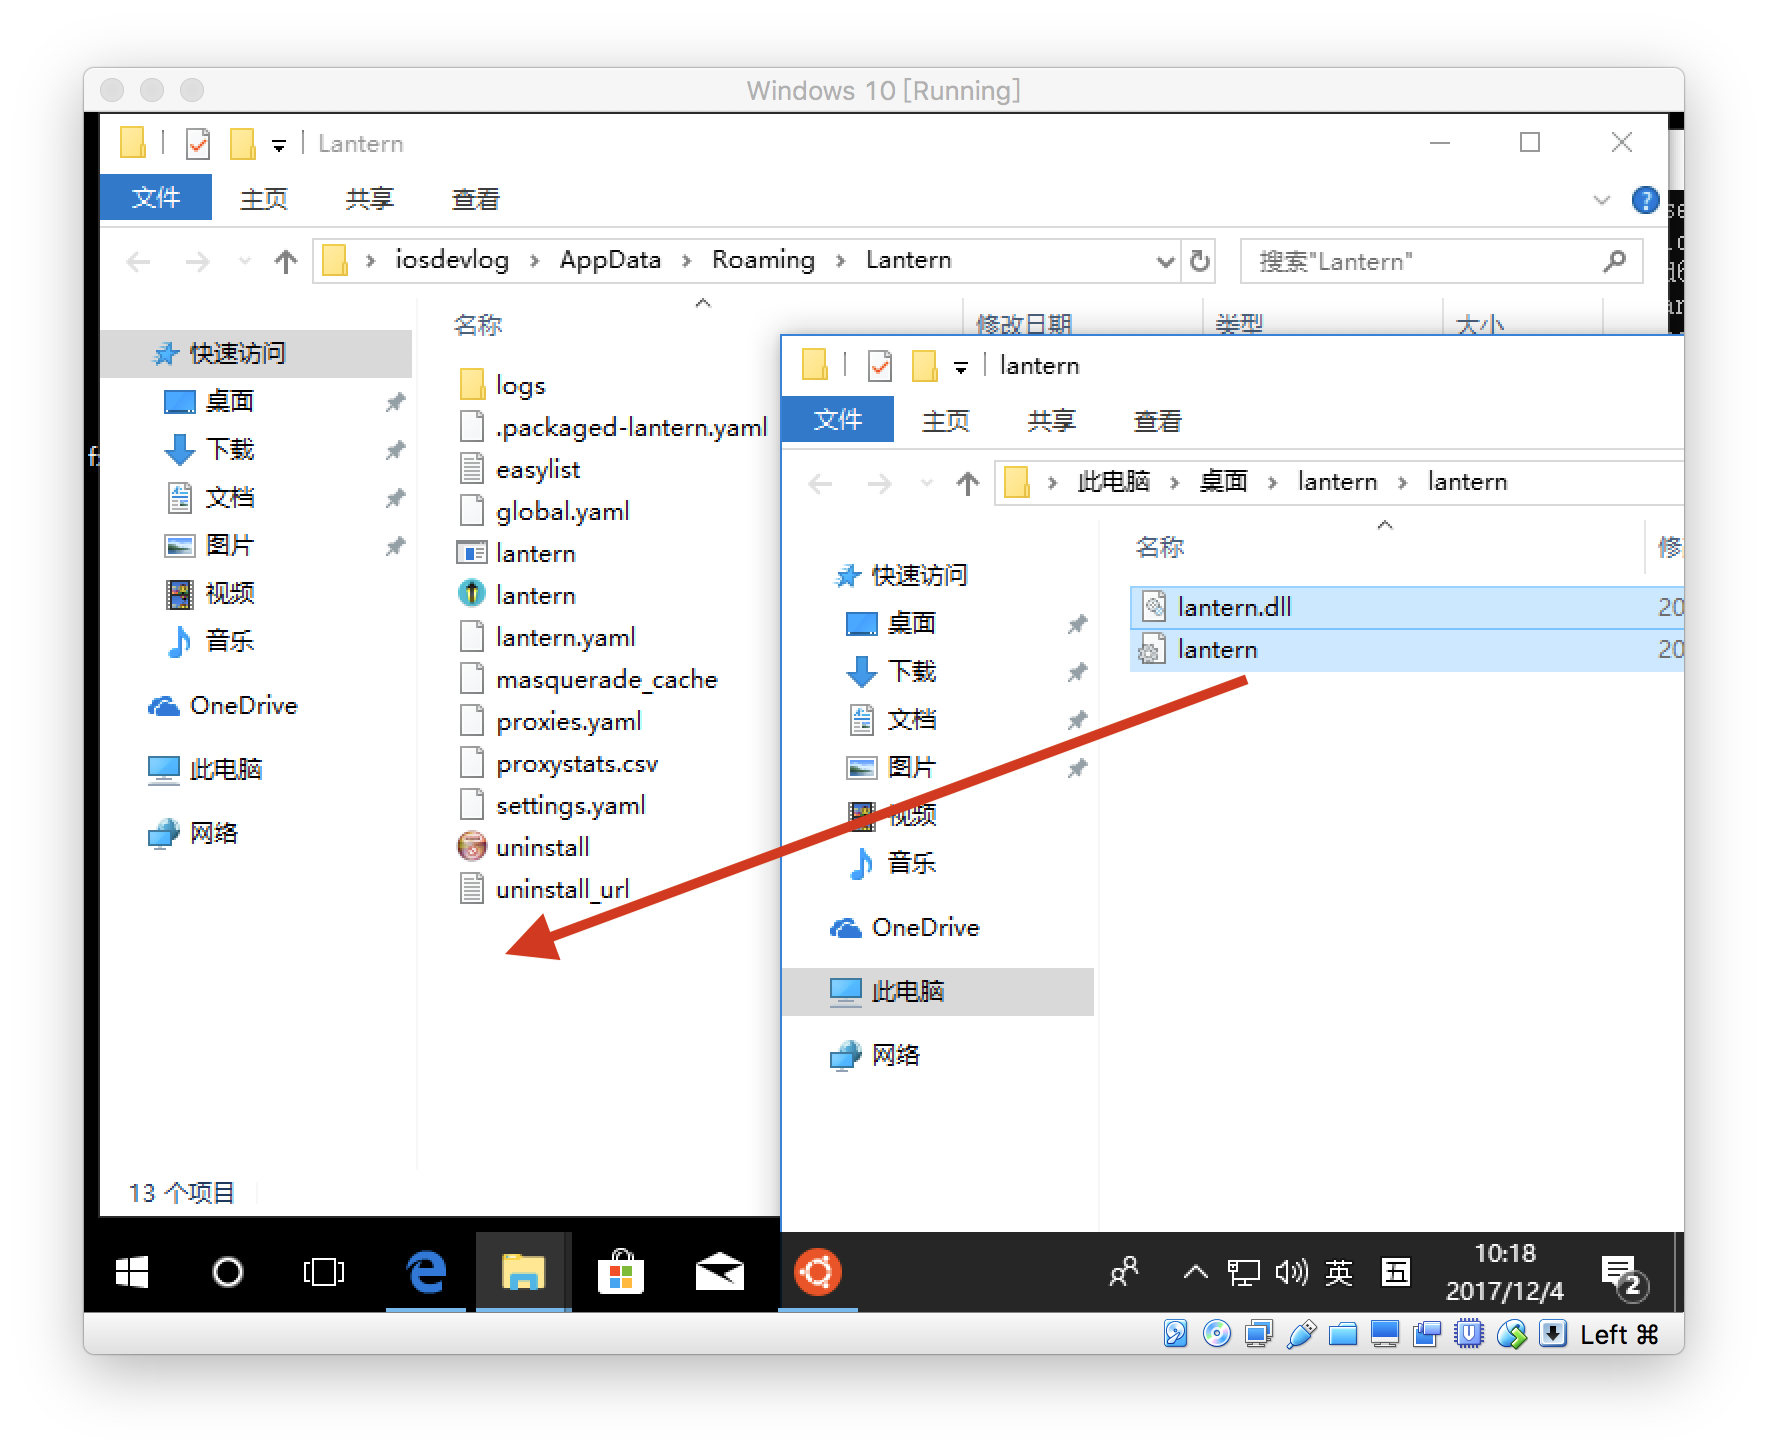Open the 文件 tab in the Lantern window
Image resolution: width=1768 pixels, height=1454 pixels.
(156, 197)
